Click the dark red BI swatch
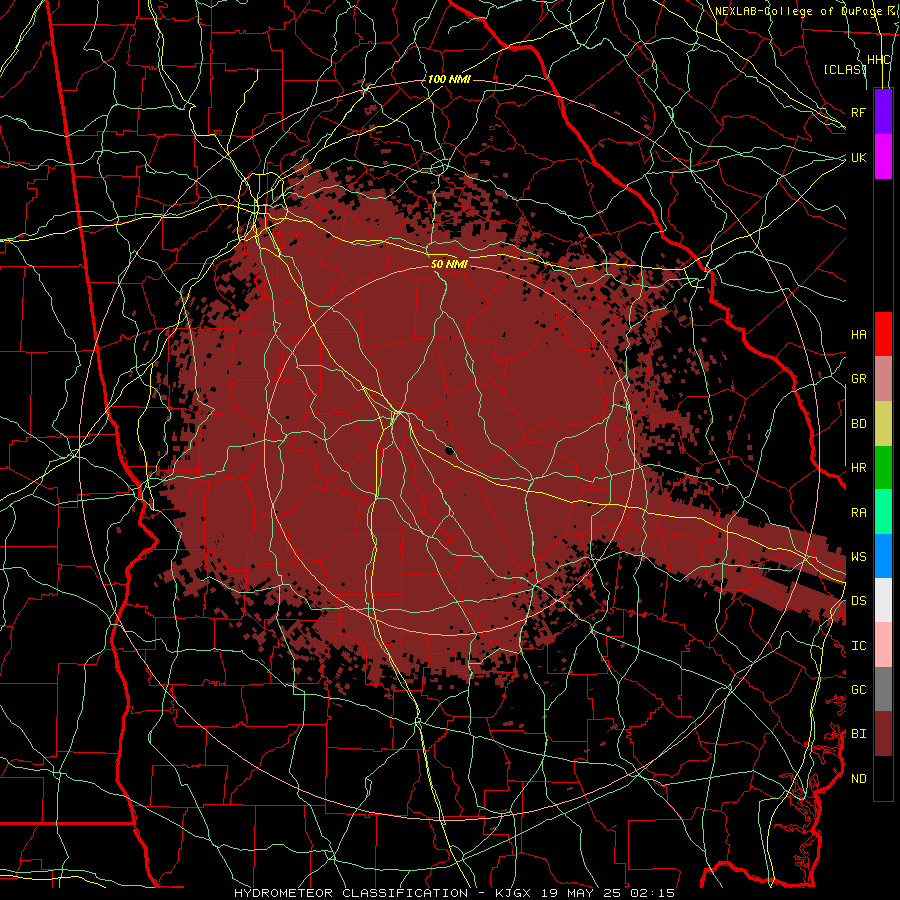Image resolution: width=900 pixels, height=900 pixels. click(883, 734)
